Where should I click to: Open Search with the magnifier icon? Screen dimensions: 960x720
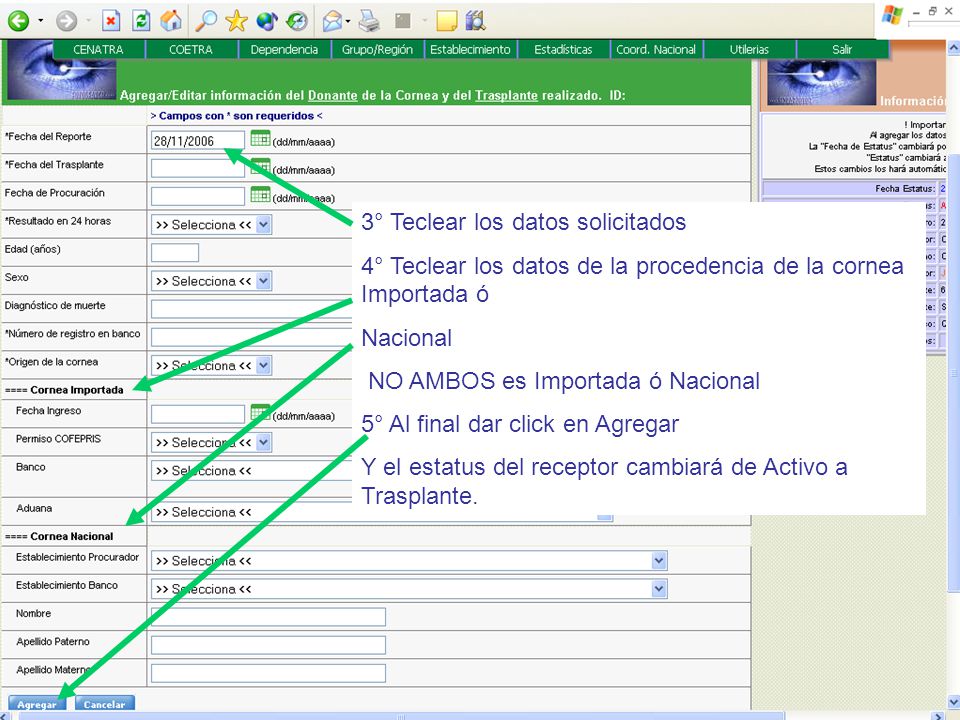click(206, 21)
